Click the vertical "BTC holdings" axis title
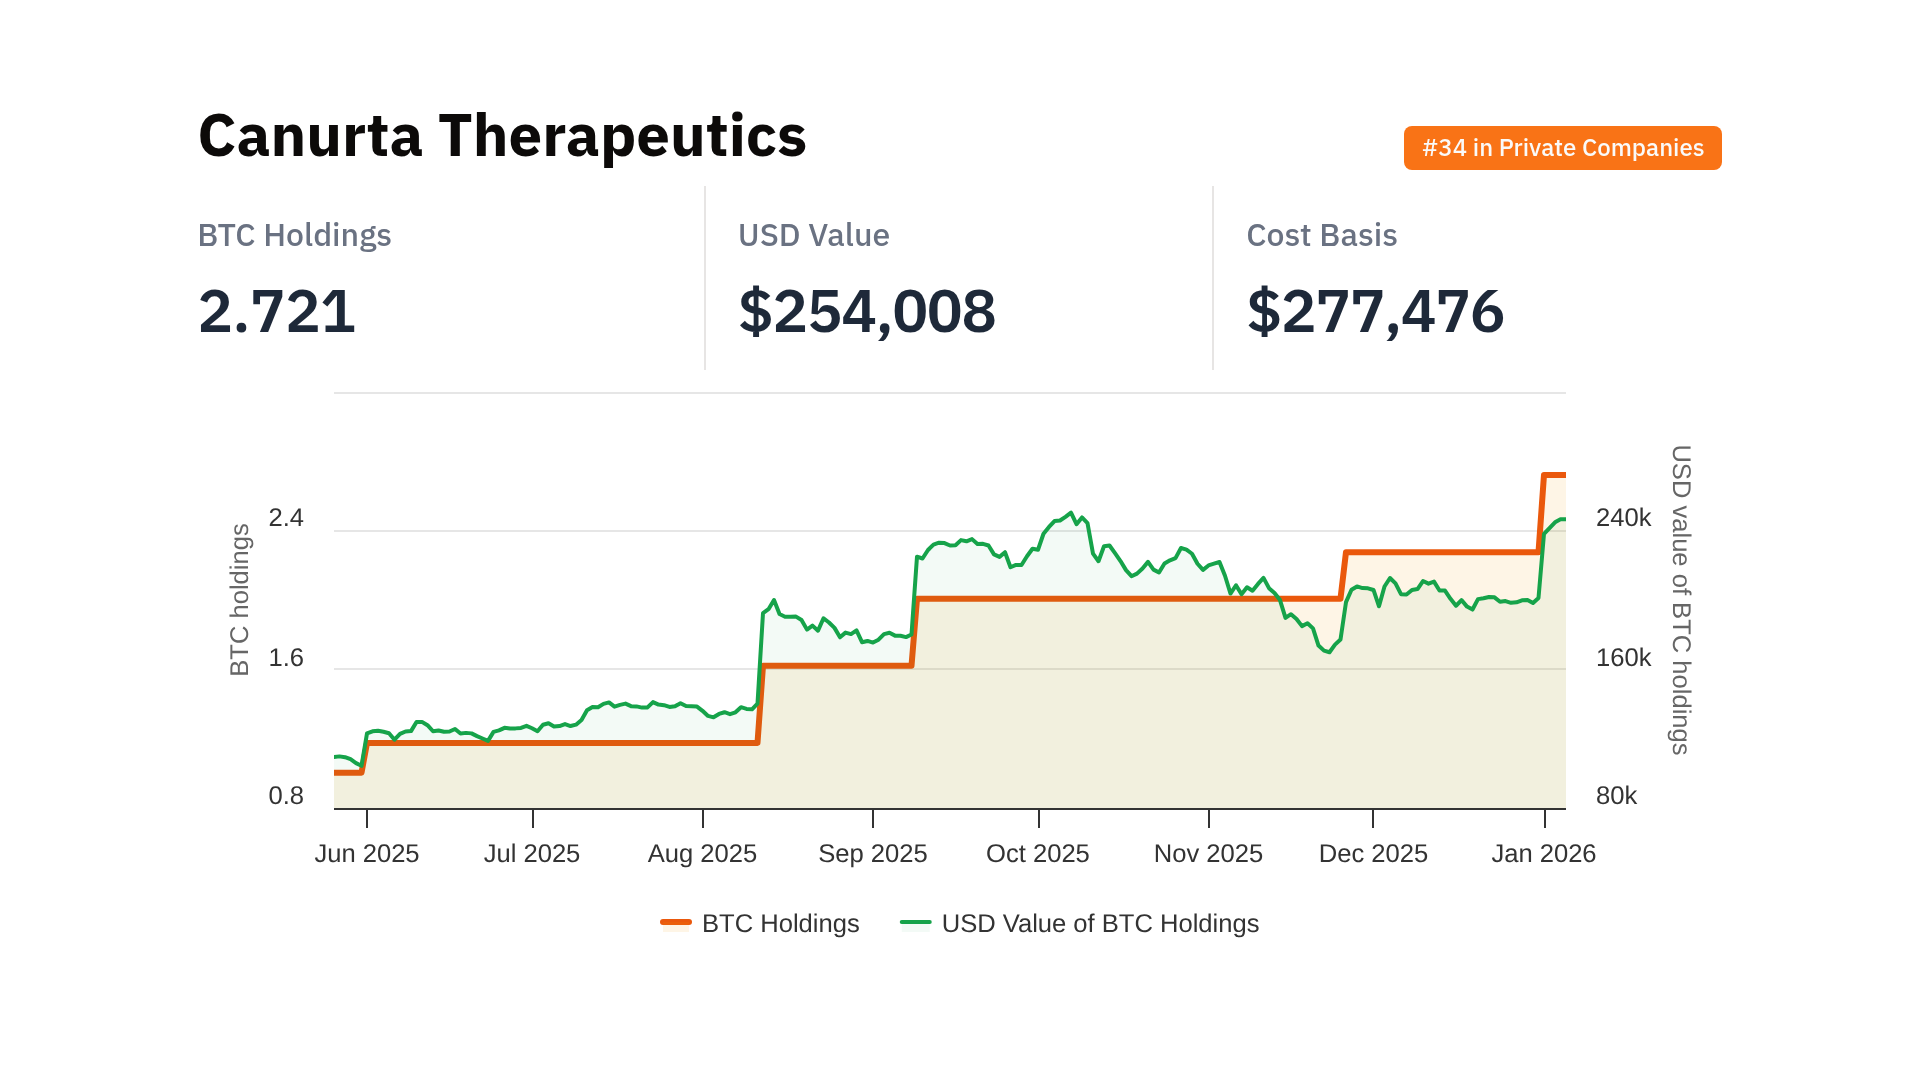Screen dimensions: 1920x1080 [240, 600]
